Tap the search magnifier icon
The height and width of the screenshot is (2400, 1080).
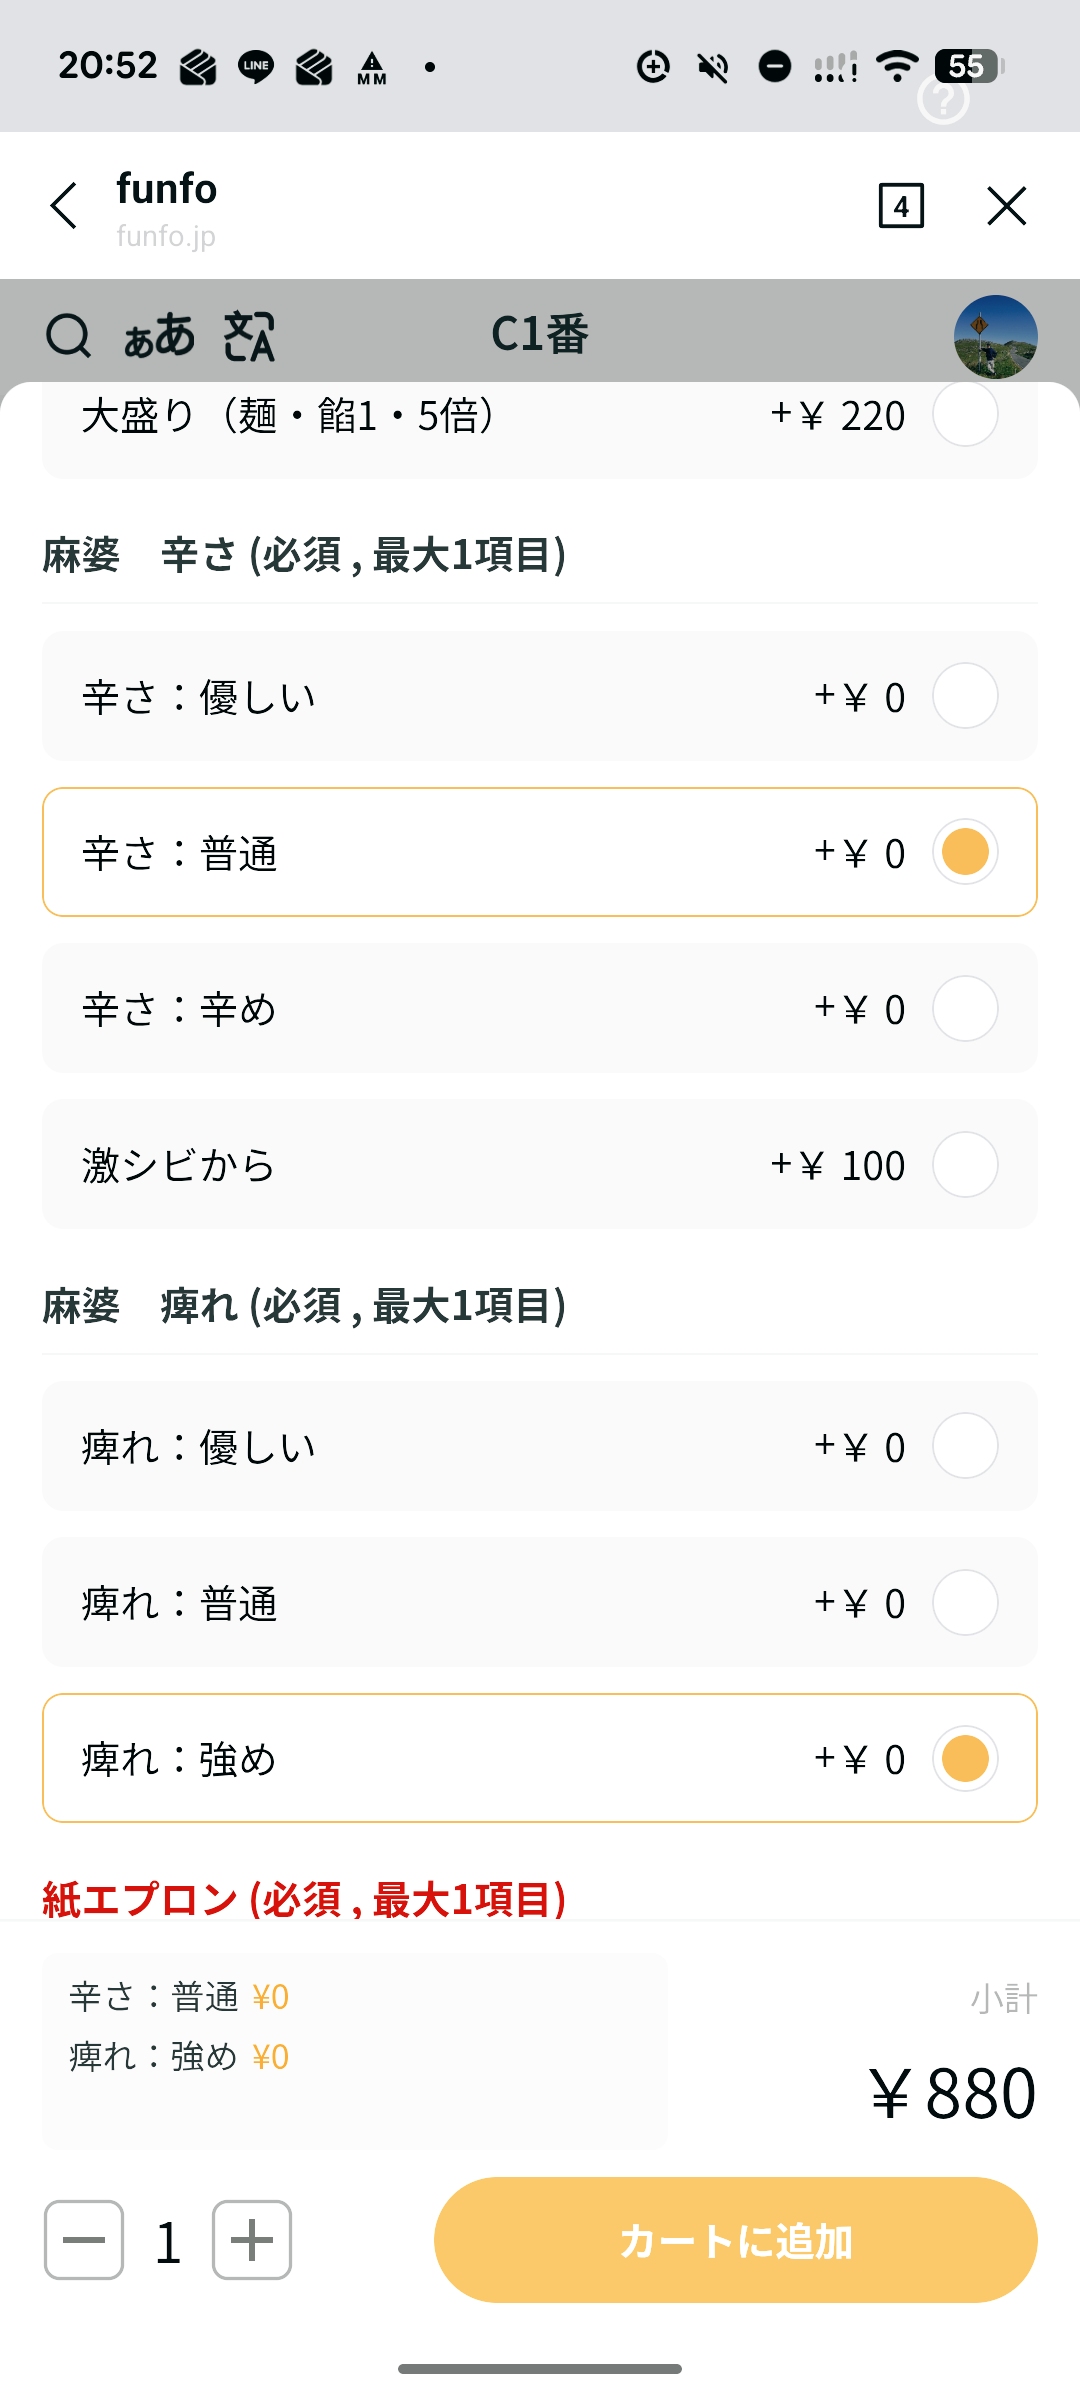(x=68, y=336)
